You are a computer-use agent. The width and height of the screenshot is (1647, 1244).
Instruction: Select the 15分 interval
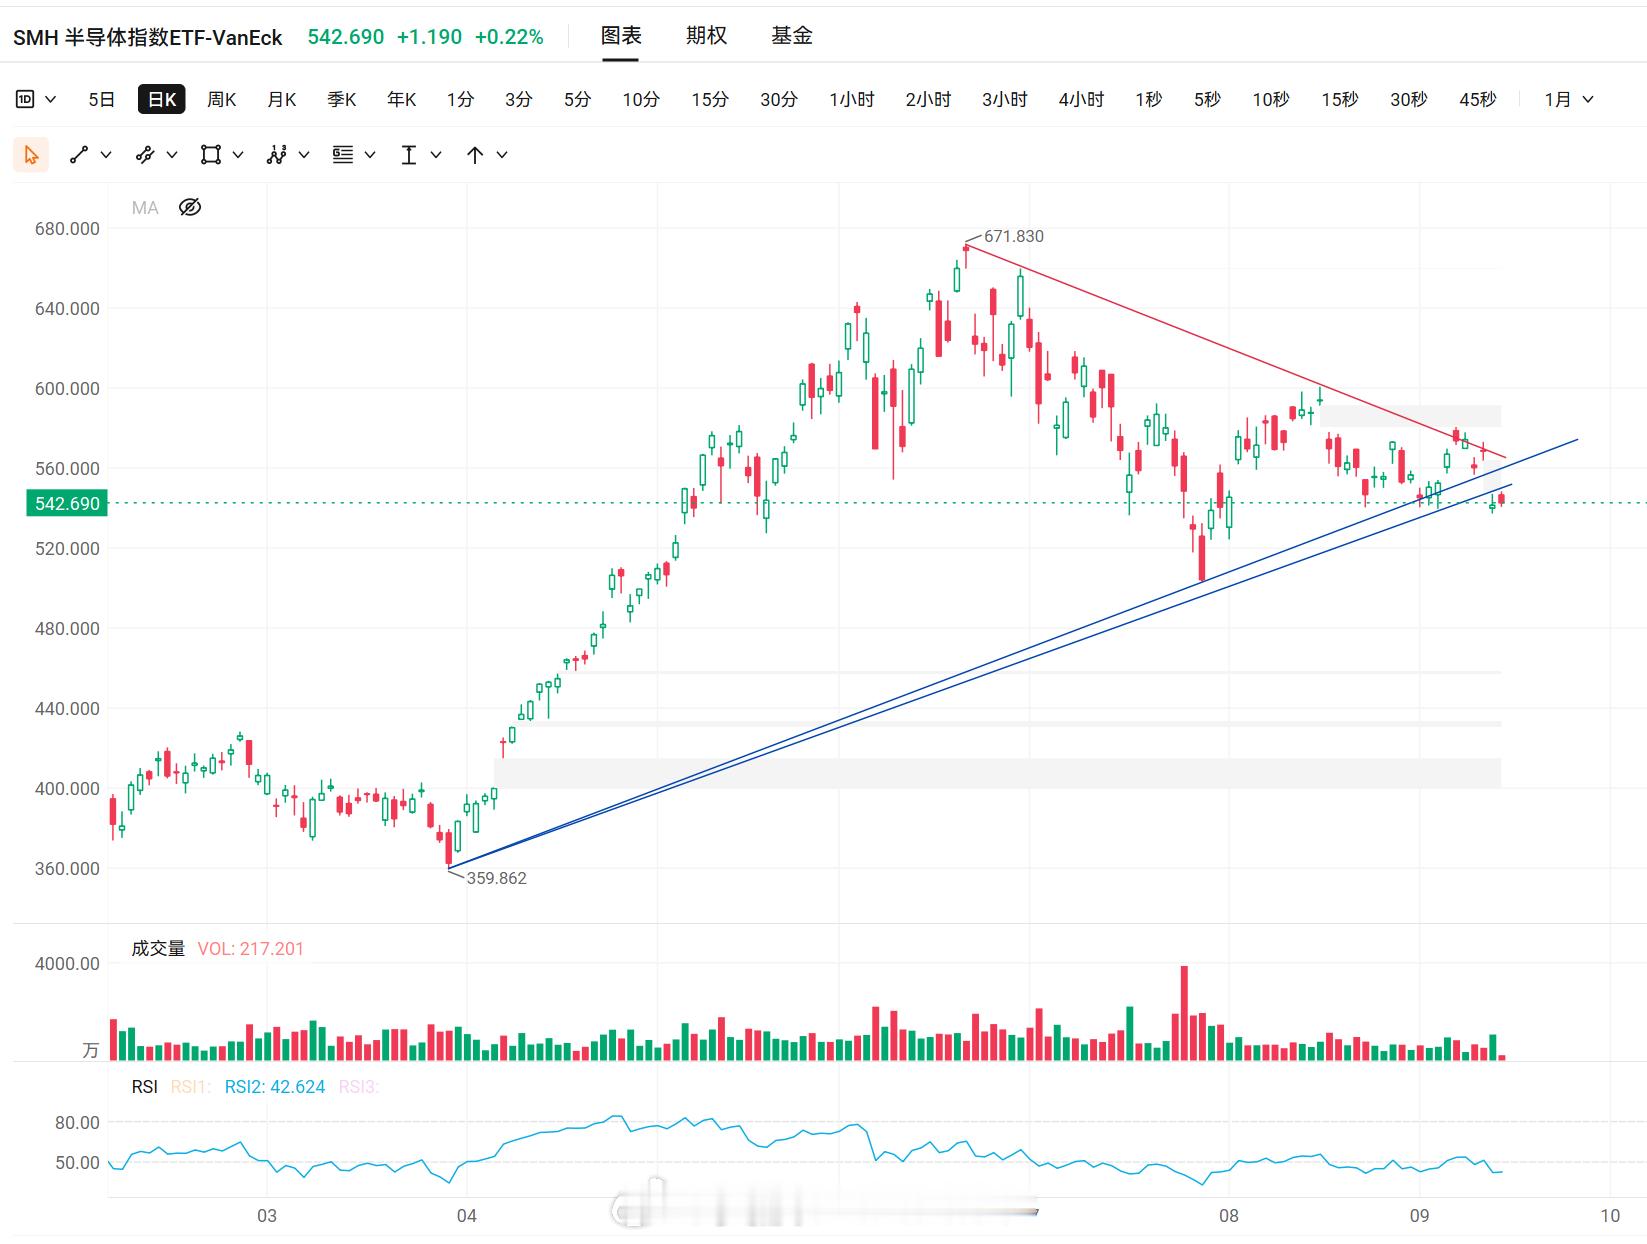point(710,99)
